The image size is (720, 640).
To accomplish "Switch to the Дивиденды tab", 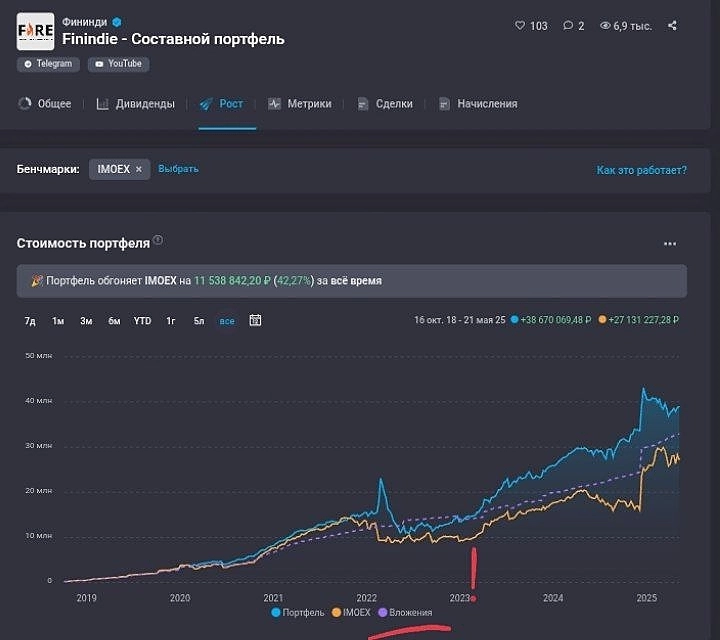I will click(135, 104).
